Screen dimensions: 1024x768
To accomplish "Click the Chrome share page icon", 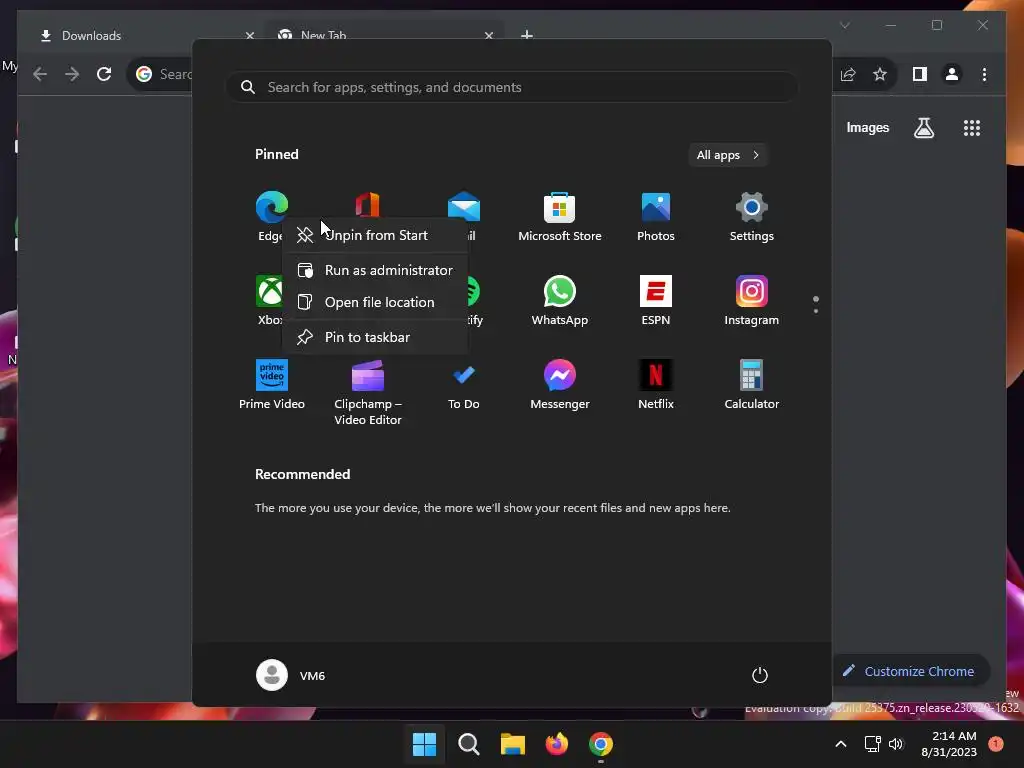I will (848, 74).
